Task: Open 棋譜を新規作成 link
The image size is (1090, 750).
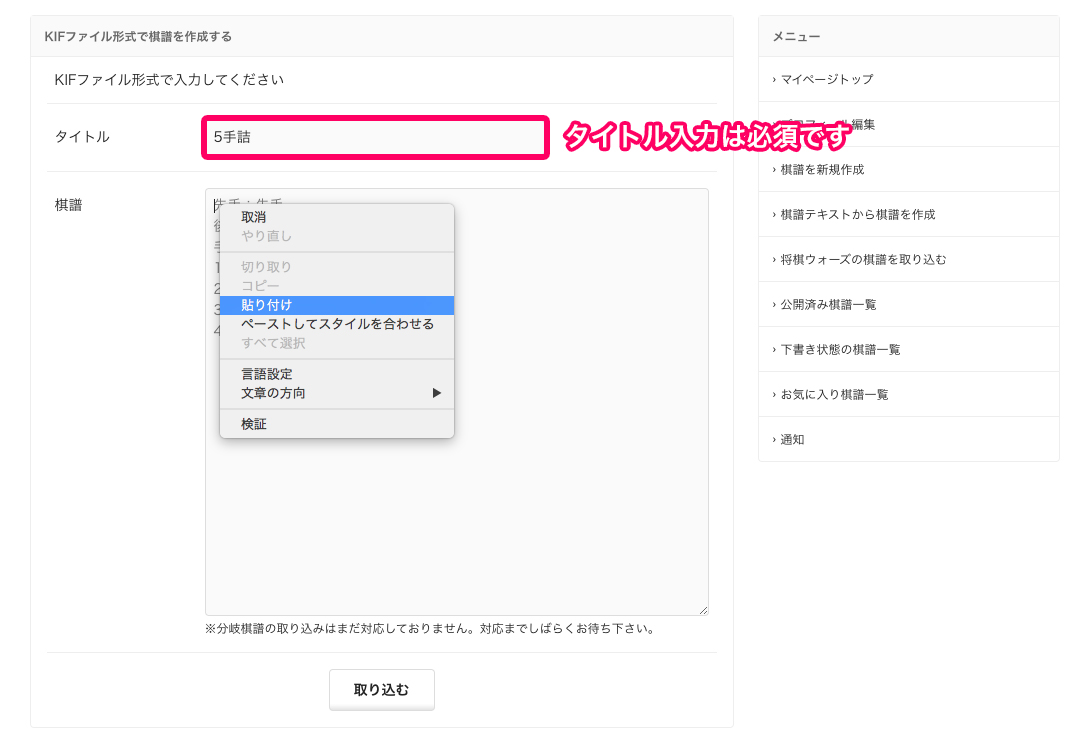Action: (821, 170)
